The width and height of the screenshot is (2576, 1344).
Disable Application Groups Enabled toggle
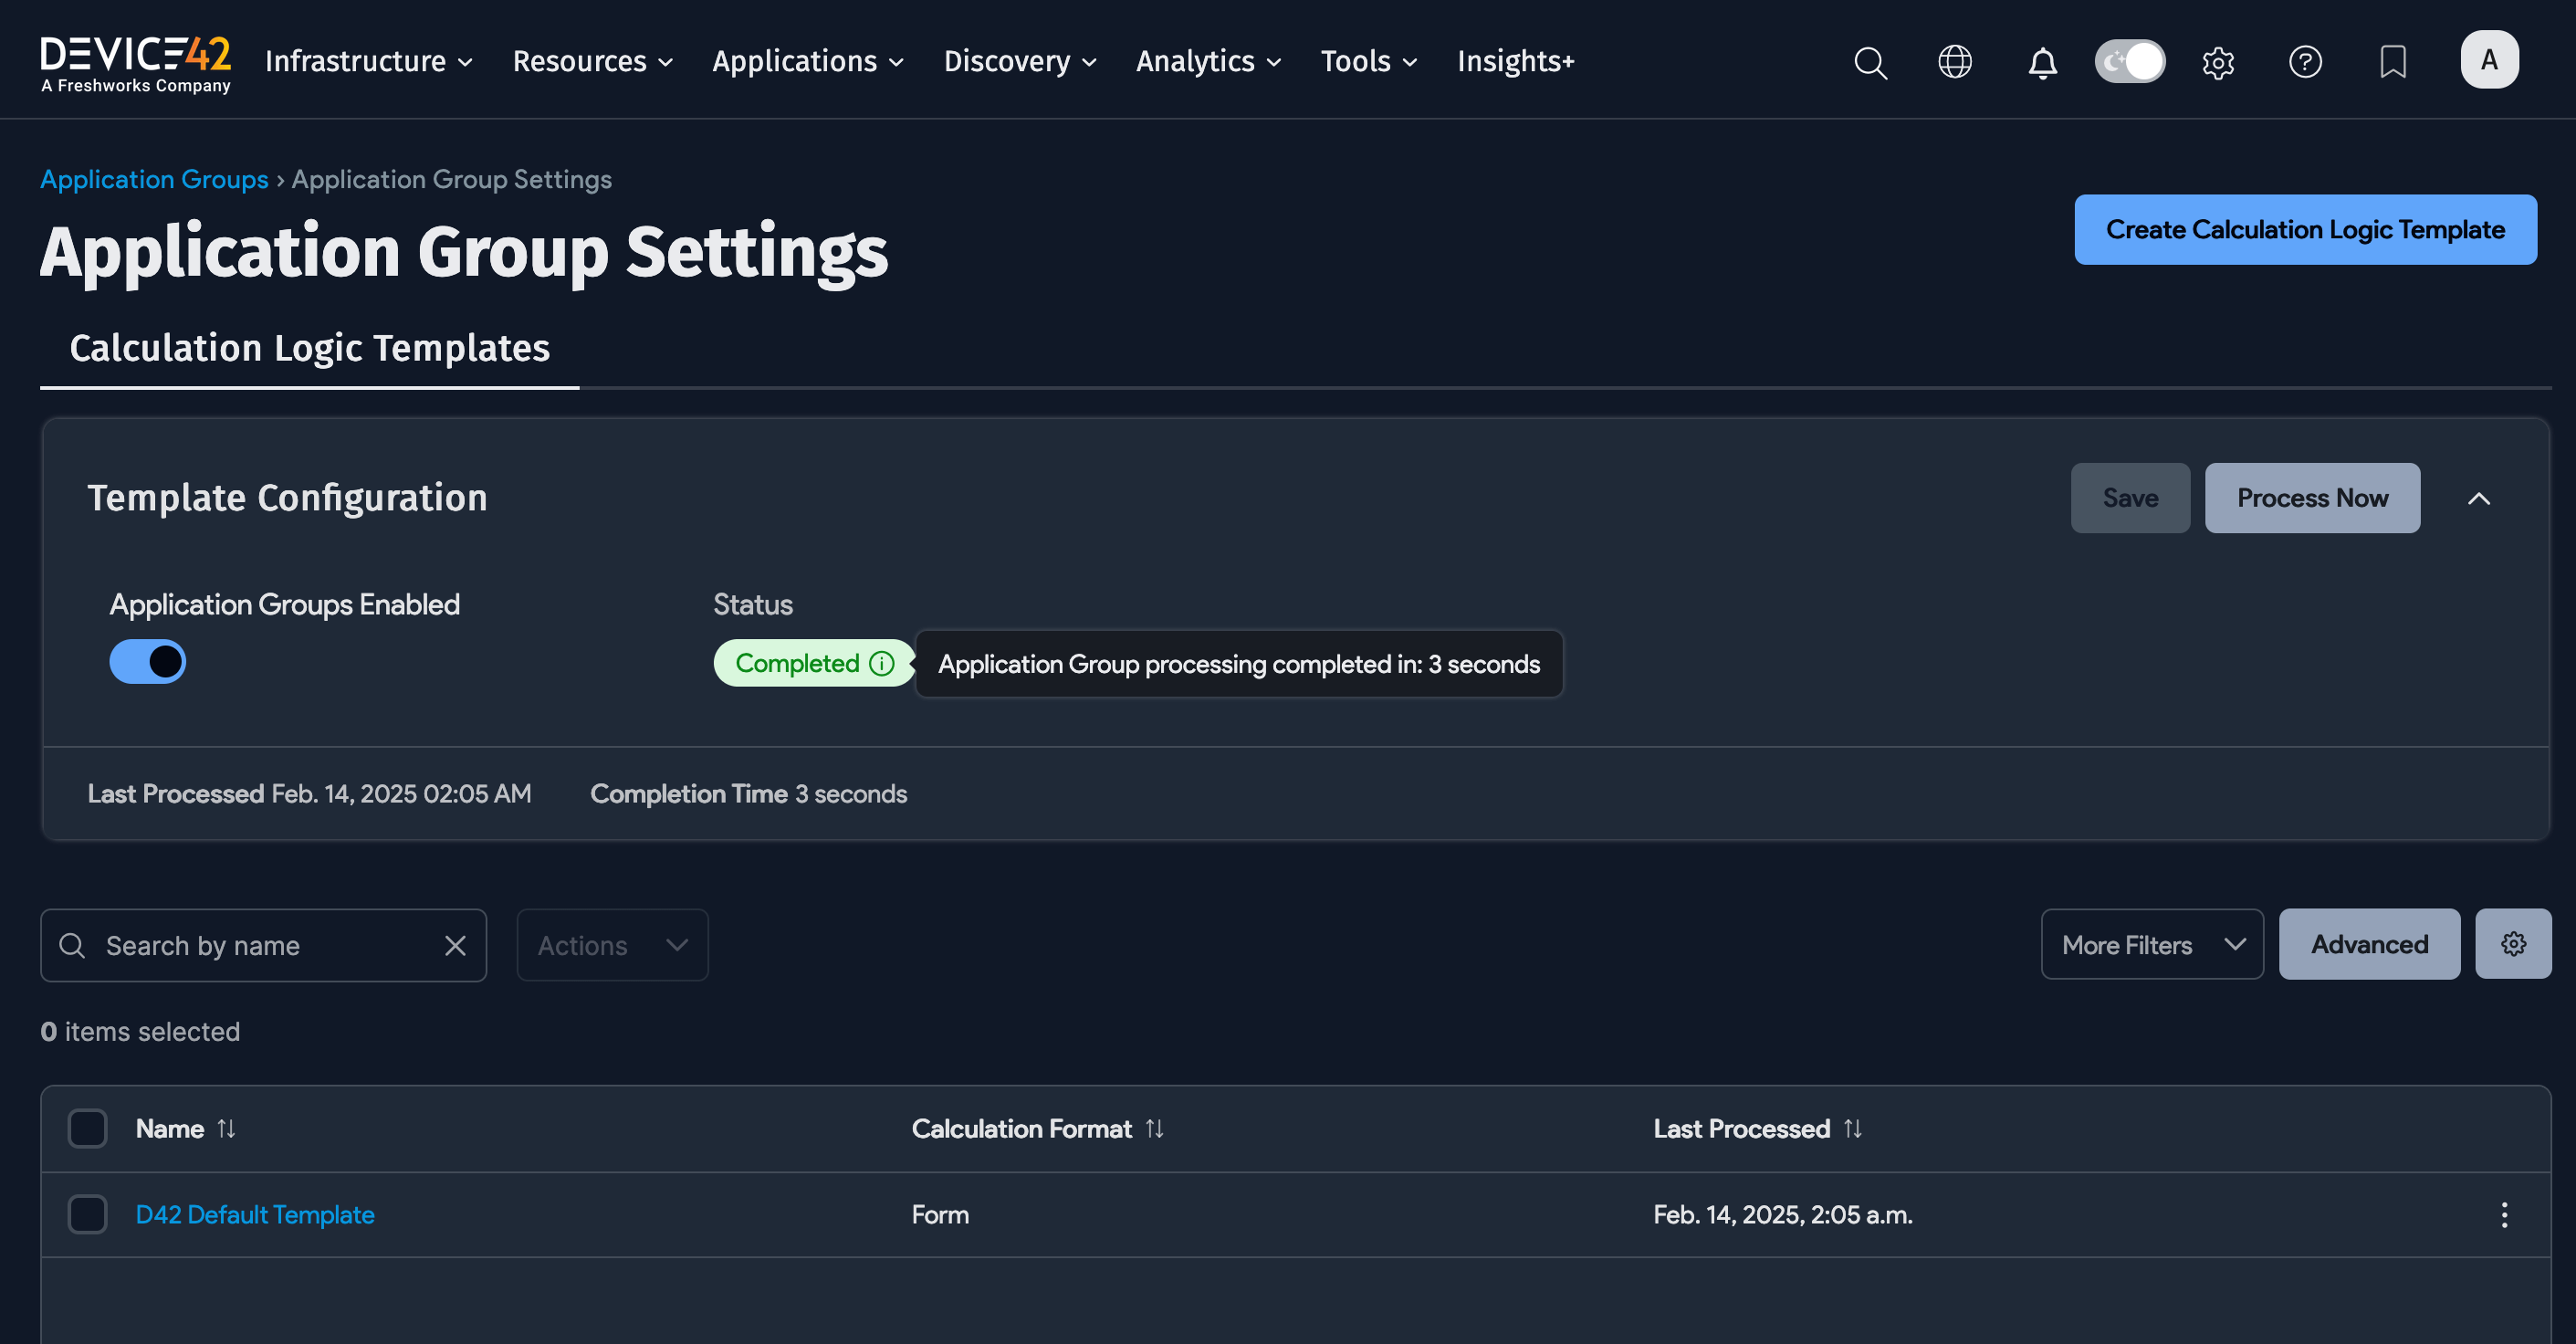tap(148, 661)
